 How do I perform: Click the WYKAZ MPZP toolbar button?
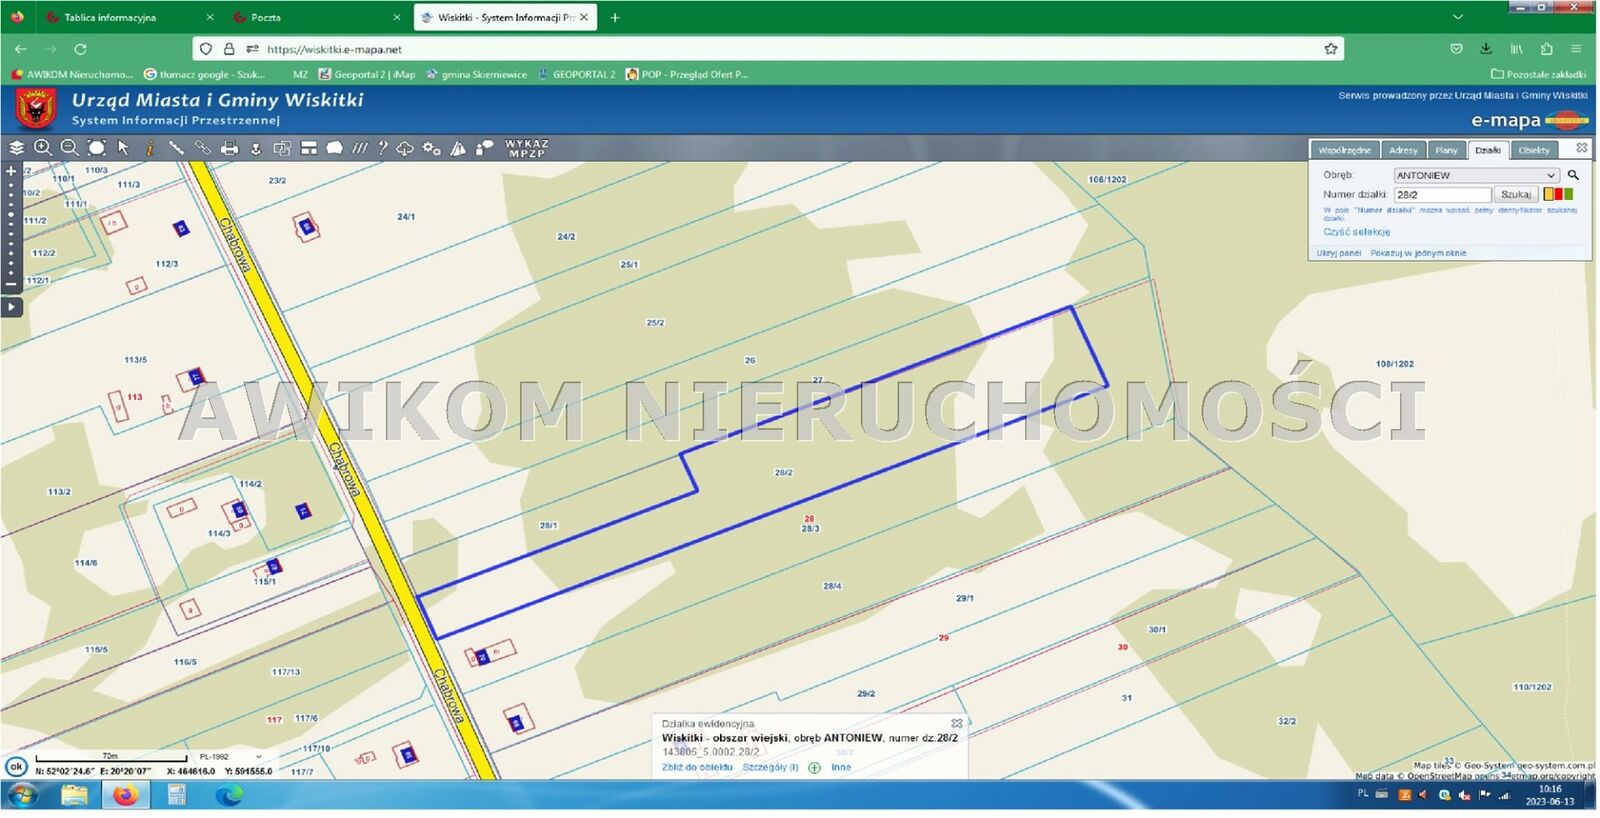point(526,148)
